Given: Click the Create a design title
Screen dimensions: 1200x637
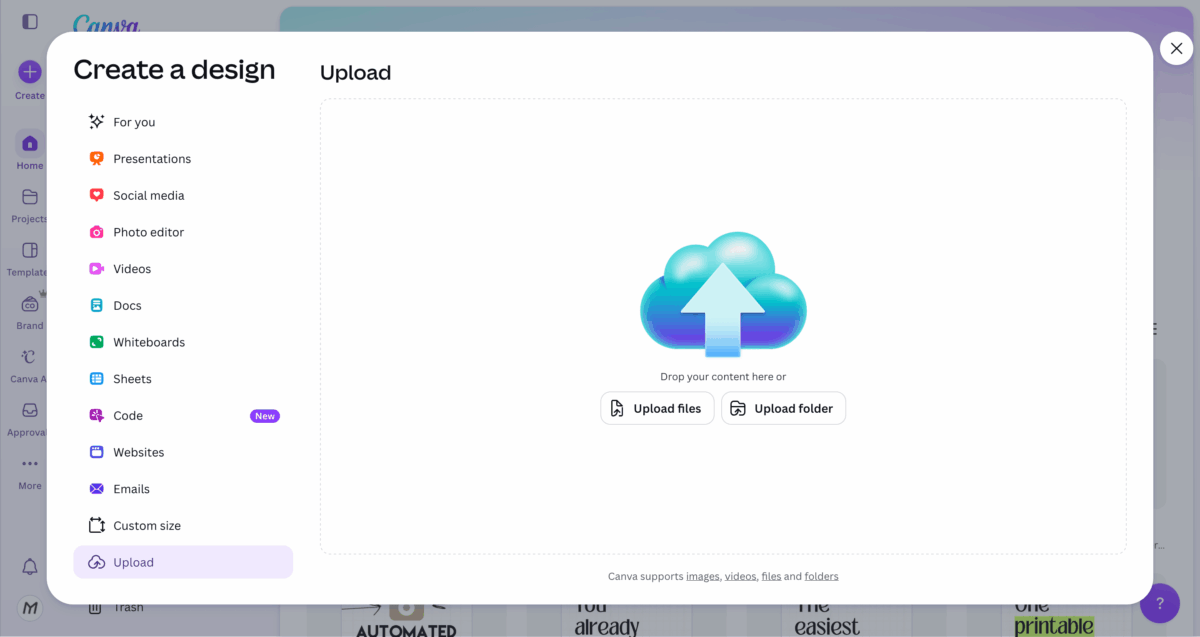Looking at the screenshot, I should tap(174, 69).
